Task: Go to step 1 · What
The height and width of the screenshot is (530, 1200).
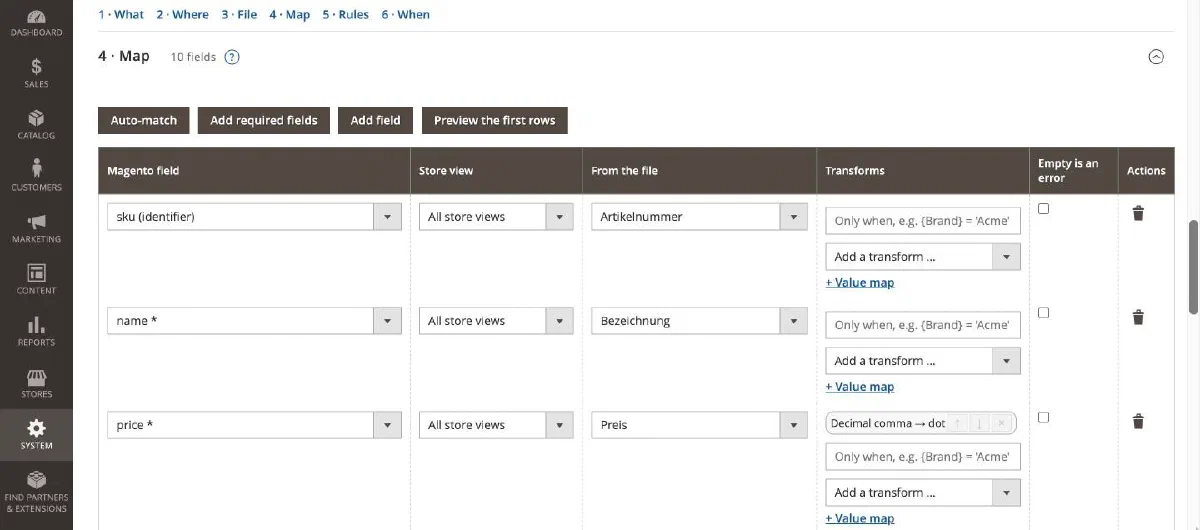Action: (x=121, y=15)
